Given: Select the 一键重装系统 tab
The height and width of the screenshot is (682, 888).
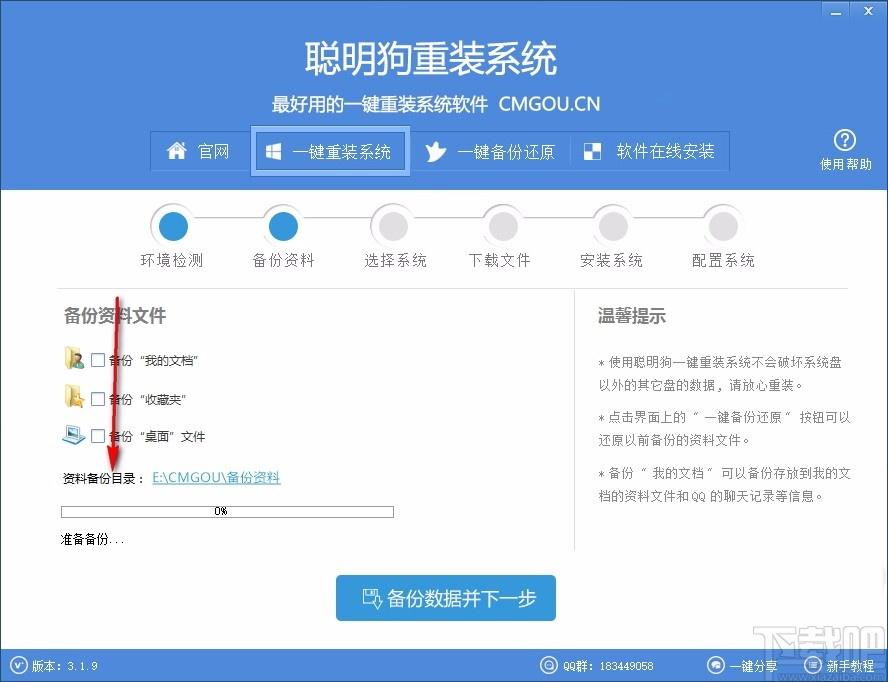Looking at the screenshot, I should (x=330, y=151).
